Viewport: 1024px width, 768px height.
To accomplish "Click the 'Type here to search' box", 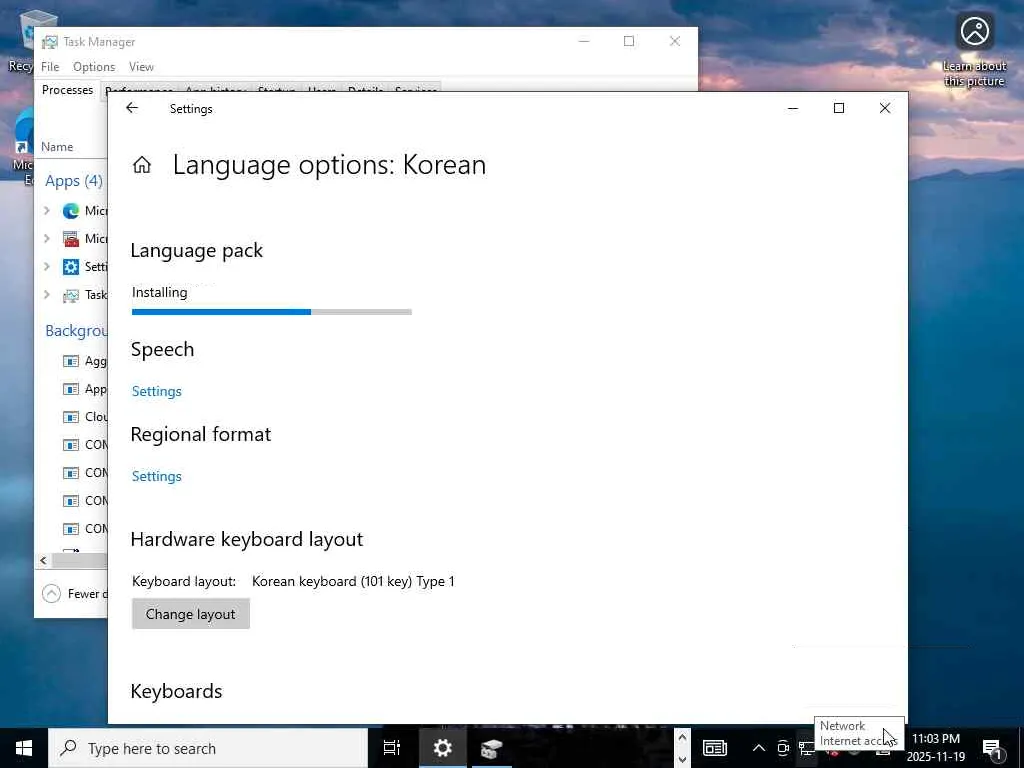I will [x=208, y=748].
